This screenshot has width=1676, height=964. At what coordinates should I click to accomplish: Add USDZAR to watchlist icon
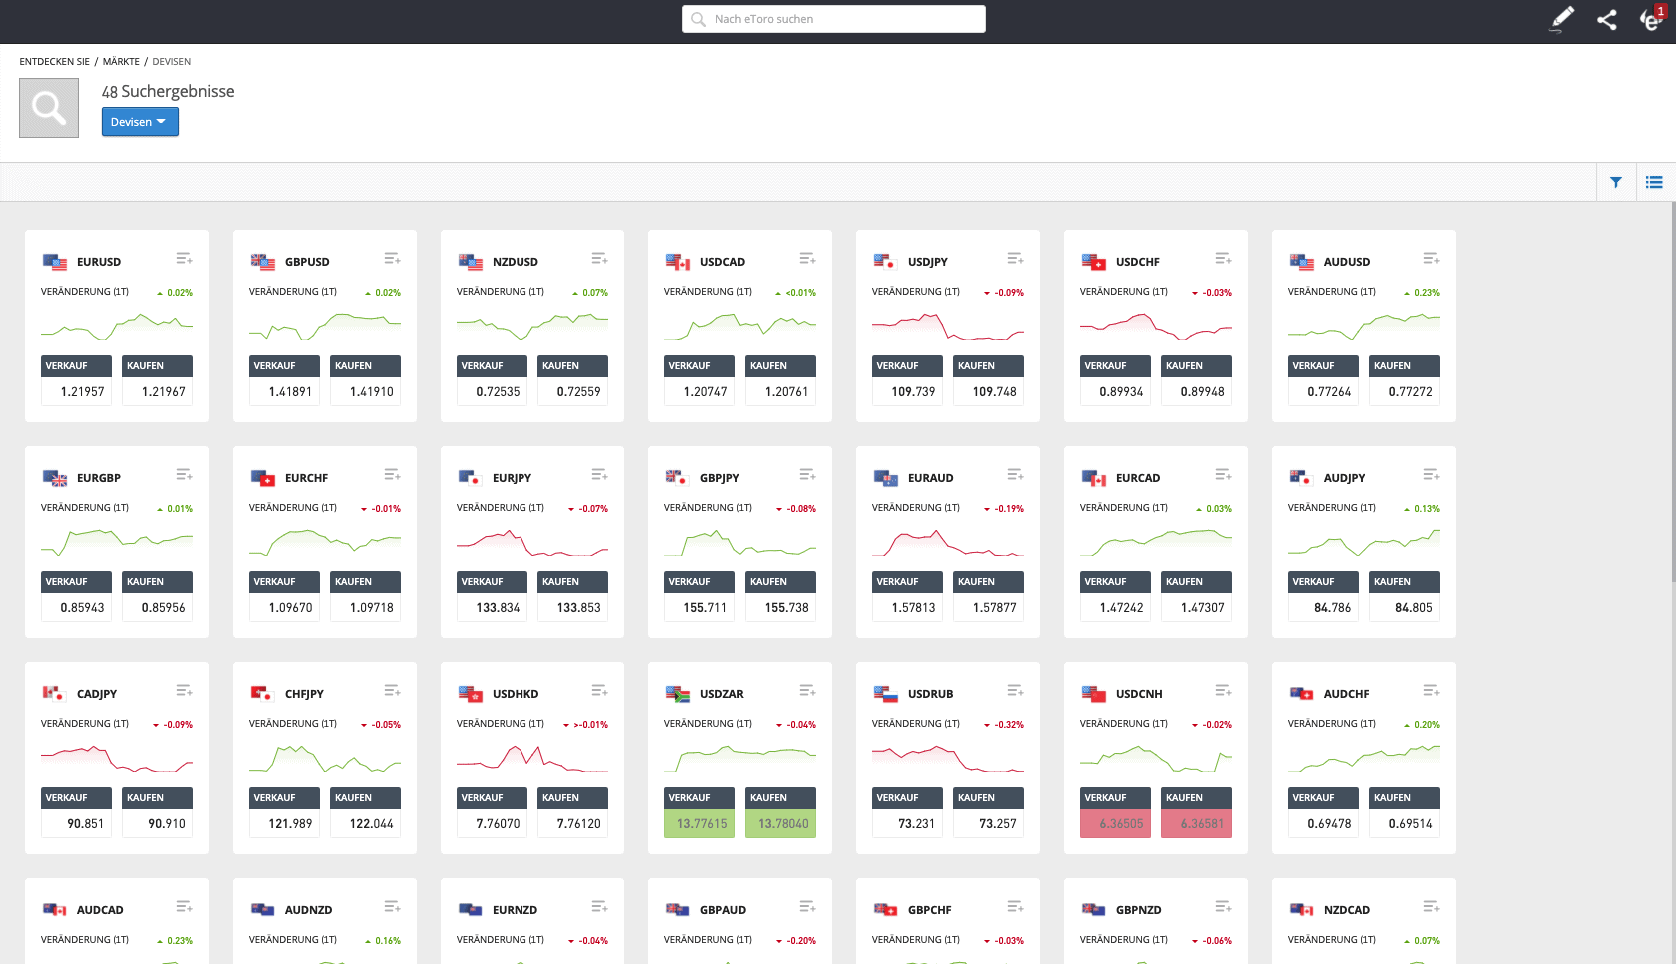pyautogui.click(x=807, y=691)
